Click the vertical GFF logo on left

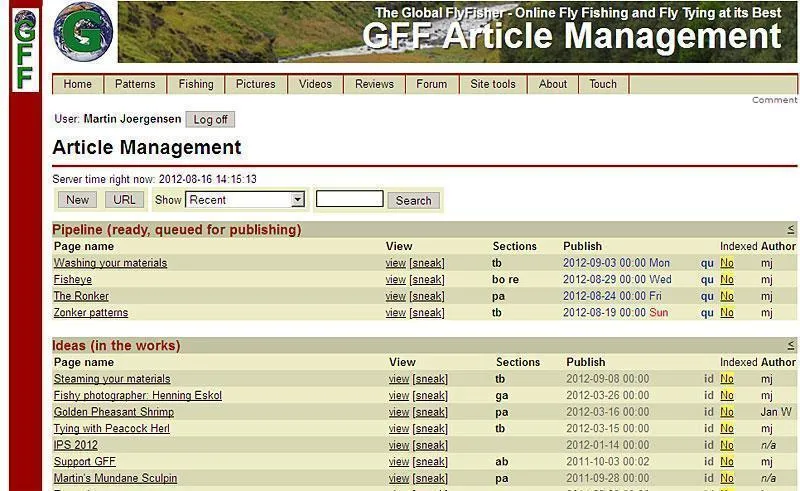[x=25, y=48]
